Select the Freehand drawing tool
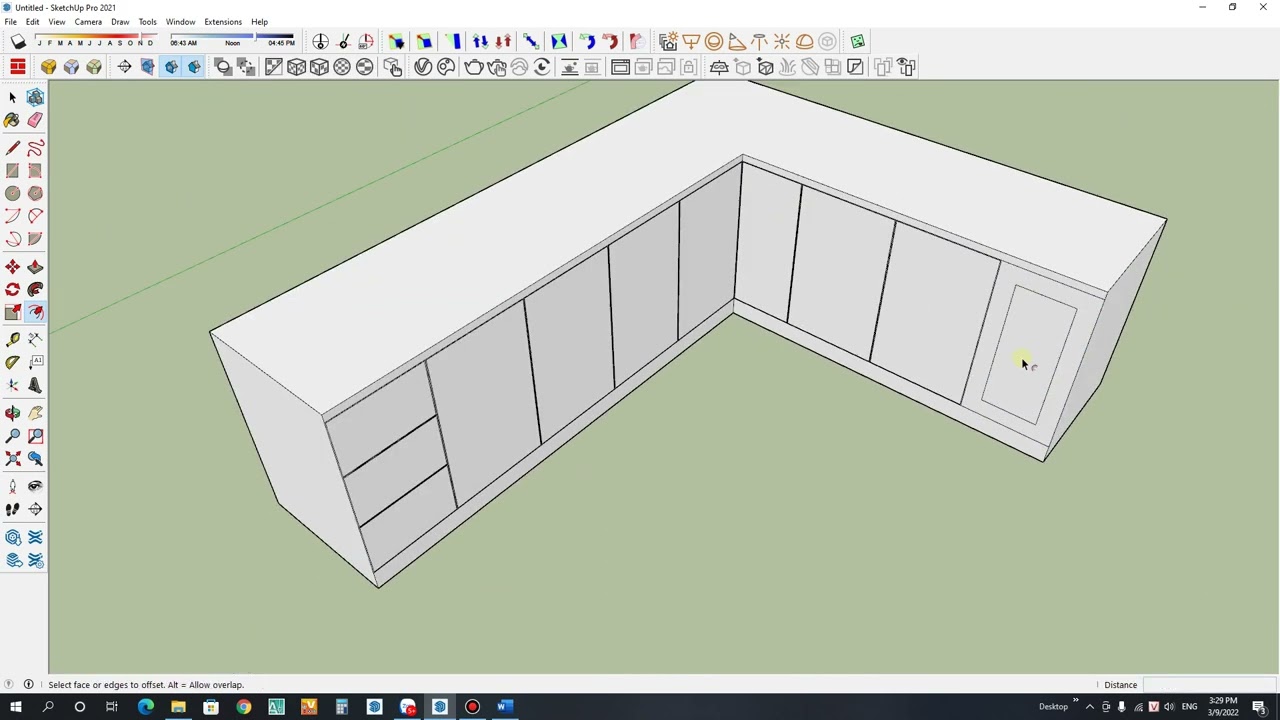This screenshot has height=720, width=1280. tap(35, 148)
